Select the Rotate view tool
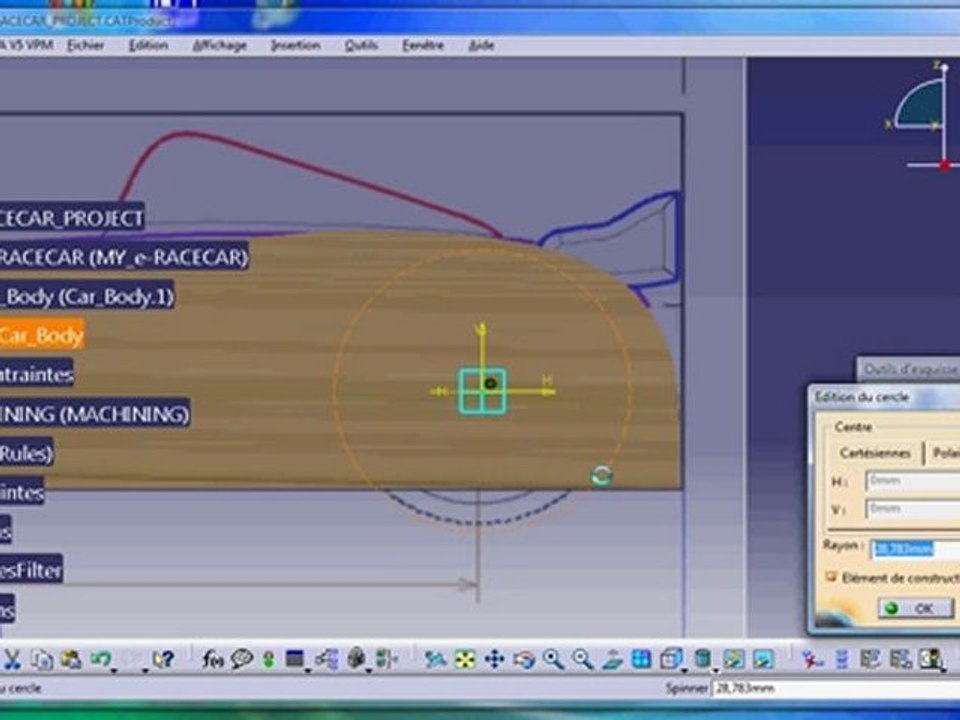 (x=524, y=660)
